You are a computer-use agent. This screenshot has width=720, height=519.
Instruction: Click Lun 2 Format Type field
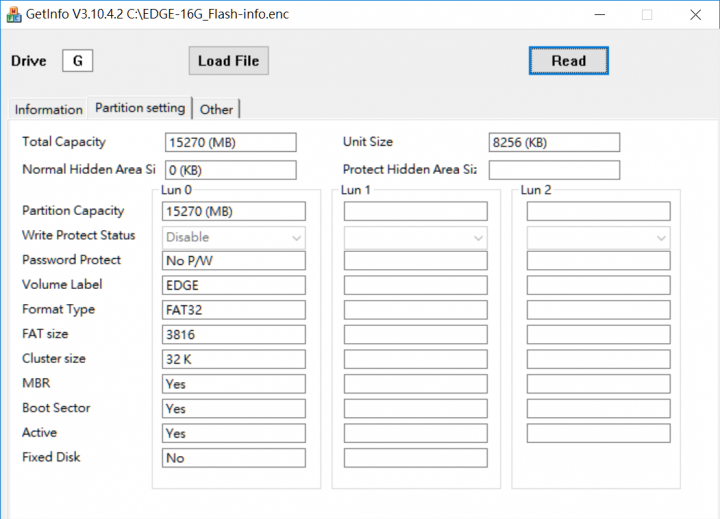tap(598, 310)
